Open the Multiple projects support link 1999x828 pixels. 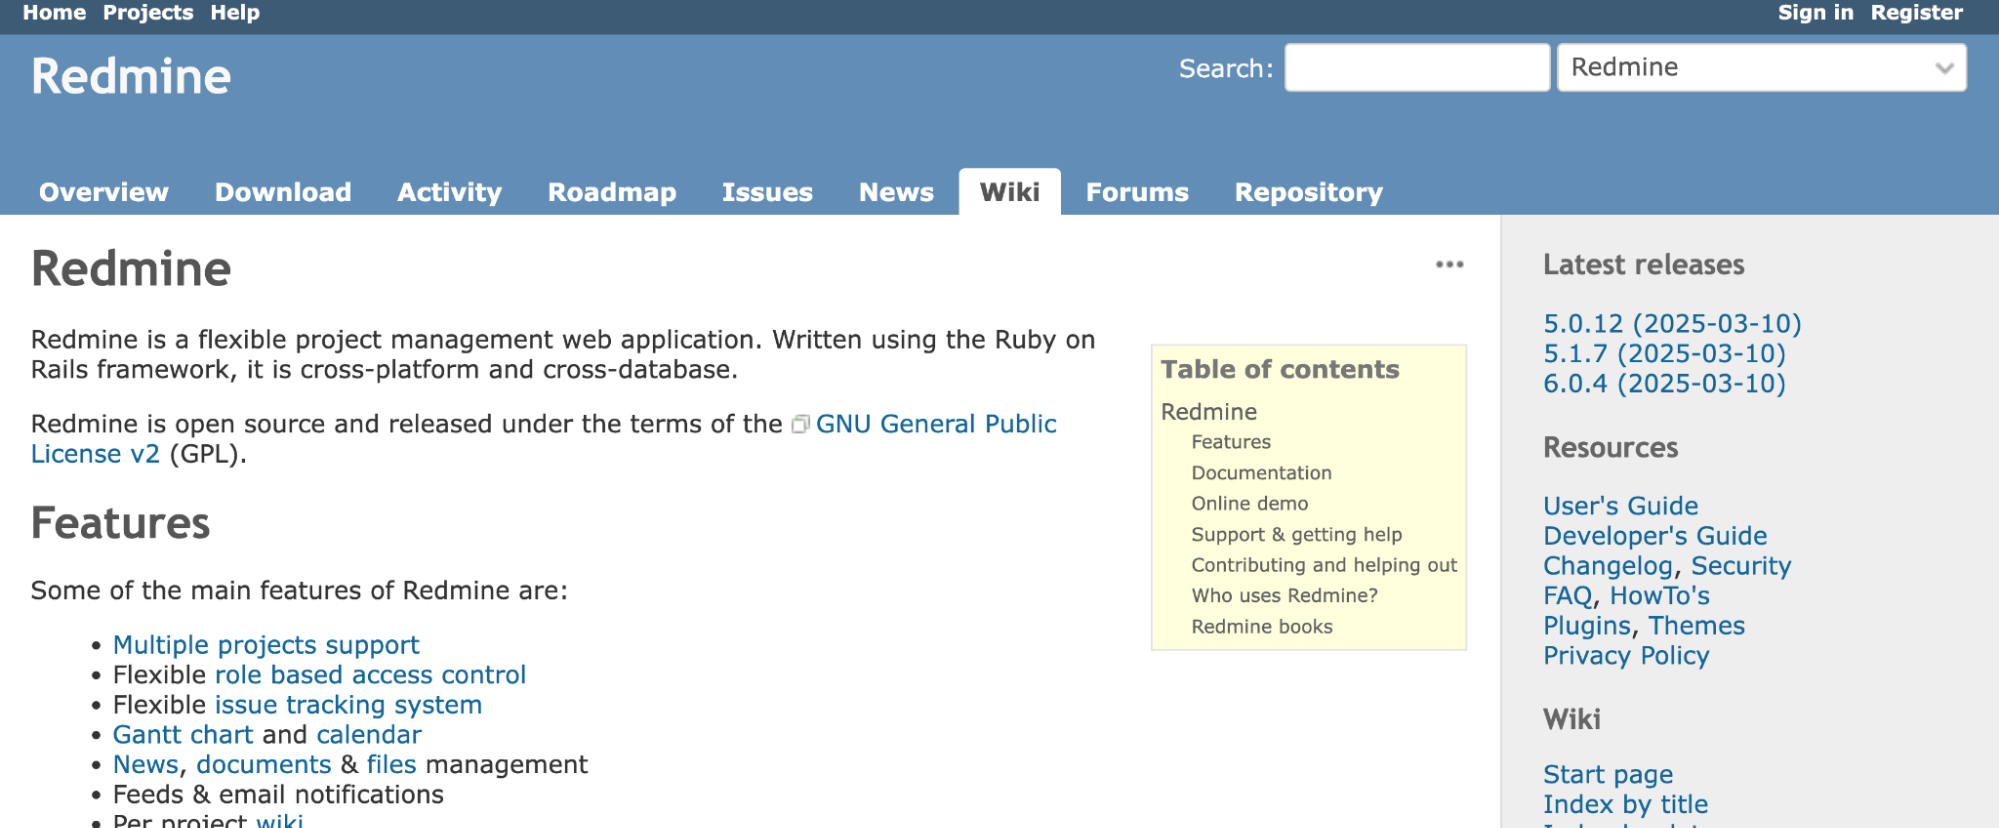pyautogui.click(x=266, y=645)
